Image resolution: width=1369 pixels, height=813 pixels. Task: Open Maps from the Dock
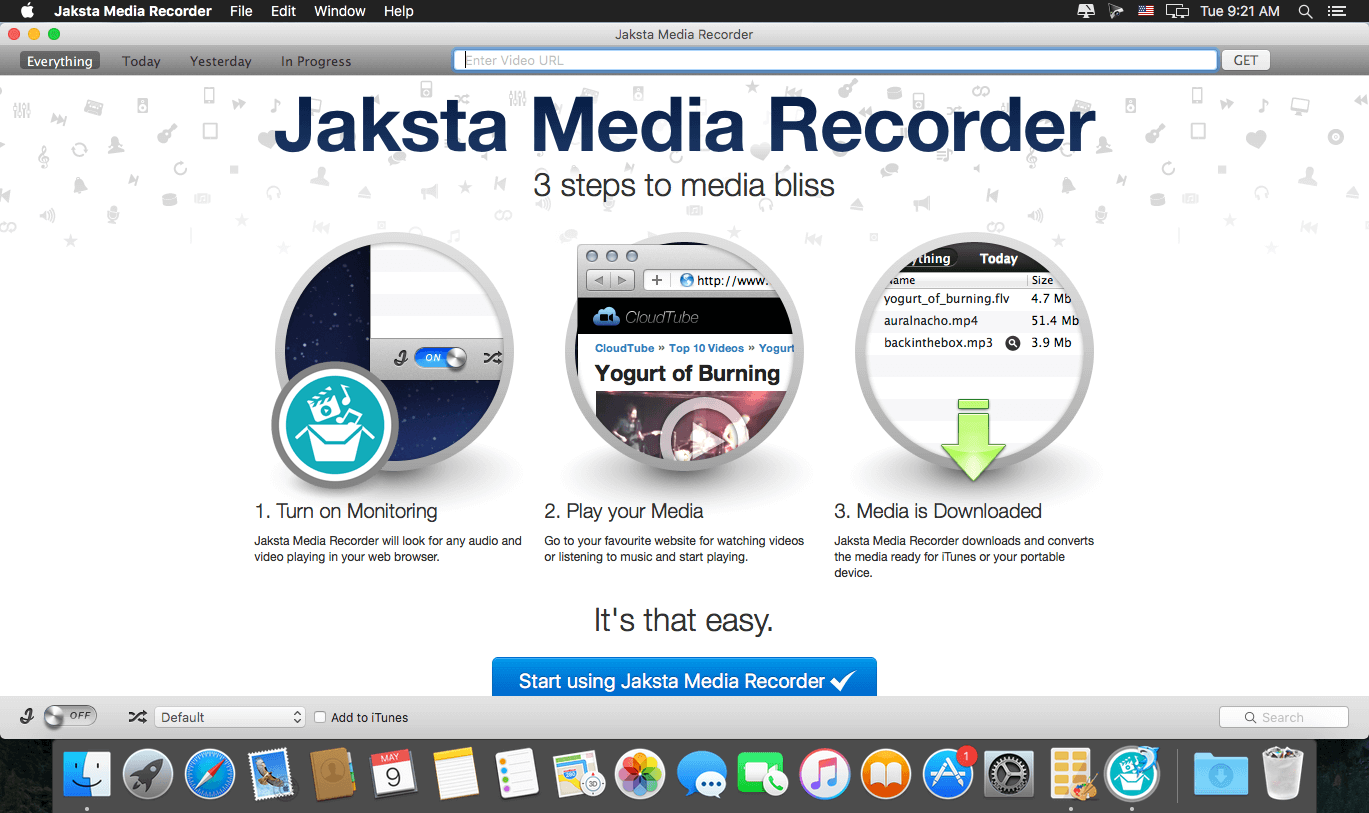coord(578,775)
